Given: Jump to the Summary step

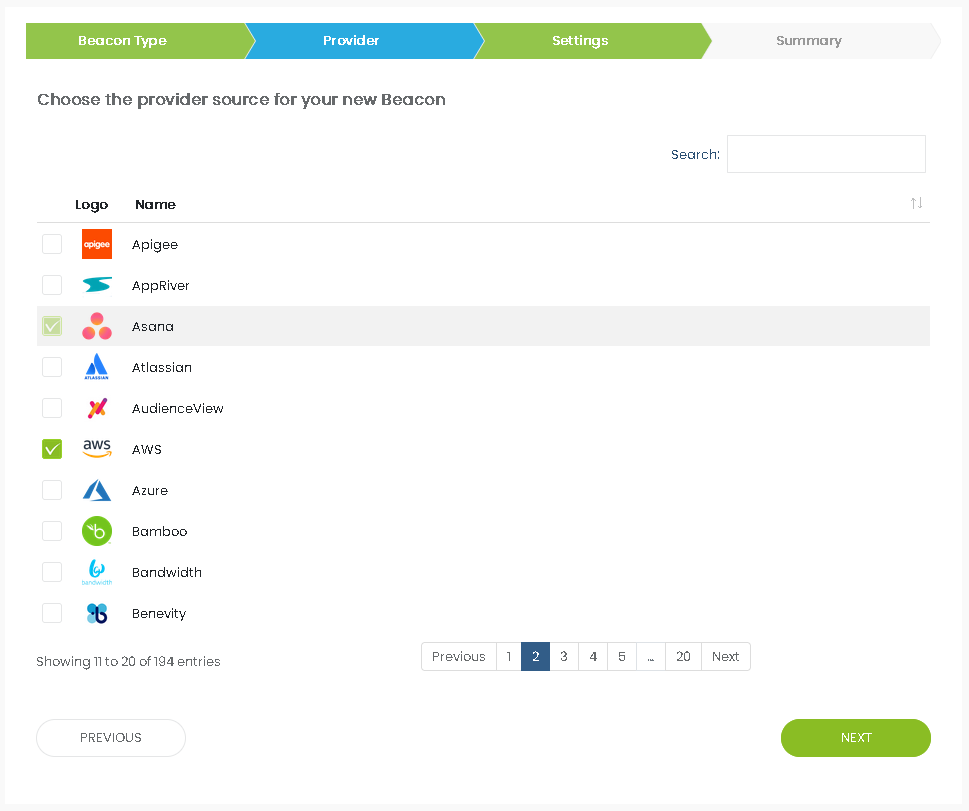Looking at the screenshot, I should tap(819, 41).
